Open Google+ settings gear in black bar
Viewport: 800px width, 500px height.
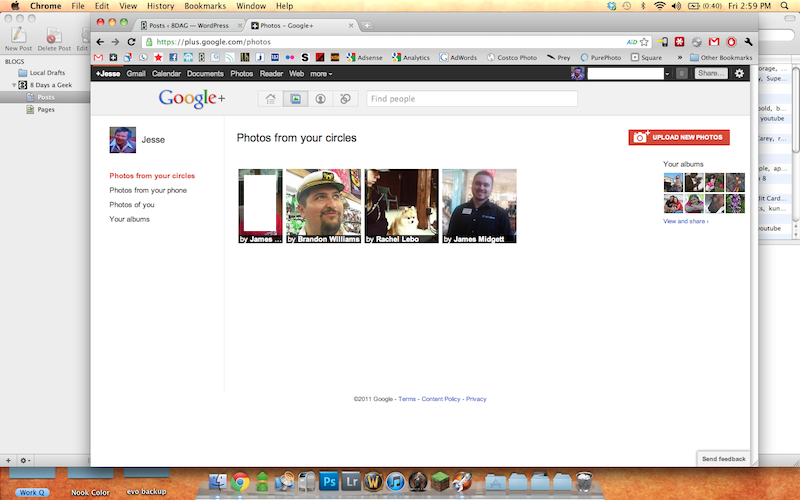tap(739, 73)
